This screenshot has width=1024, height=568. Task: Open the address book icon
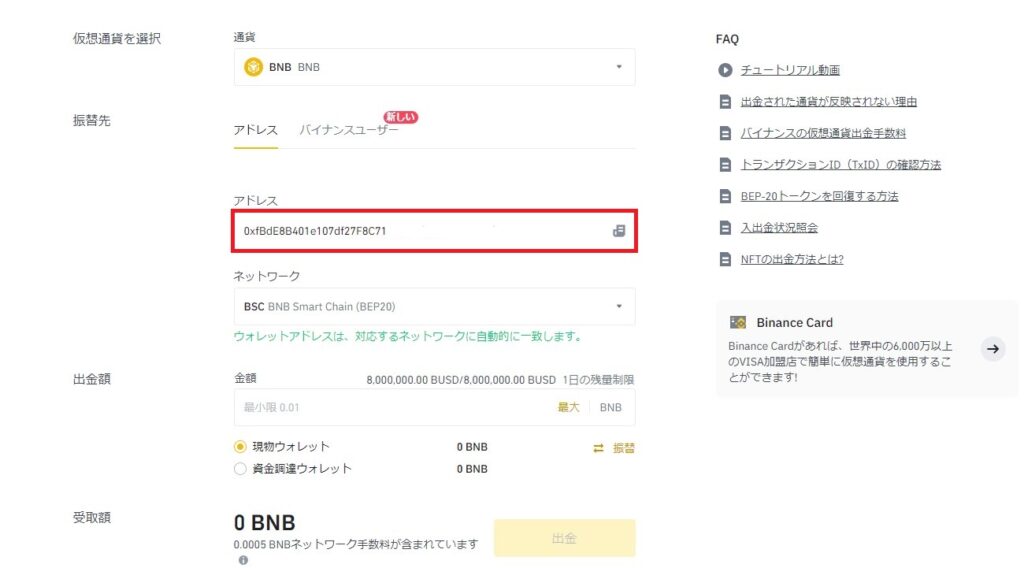(x=619, y=230)
